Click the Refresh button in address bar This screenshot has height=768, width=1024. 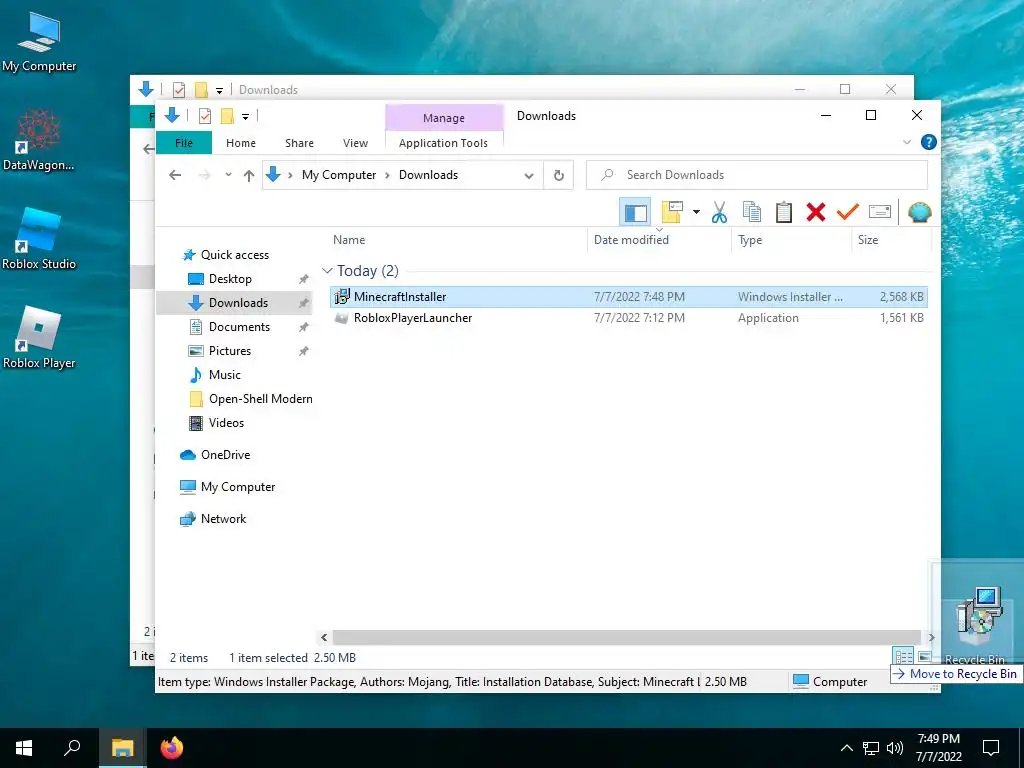click(x=558, y=175)
